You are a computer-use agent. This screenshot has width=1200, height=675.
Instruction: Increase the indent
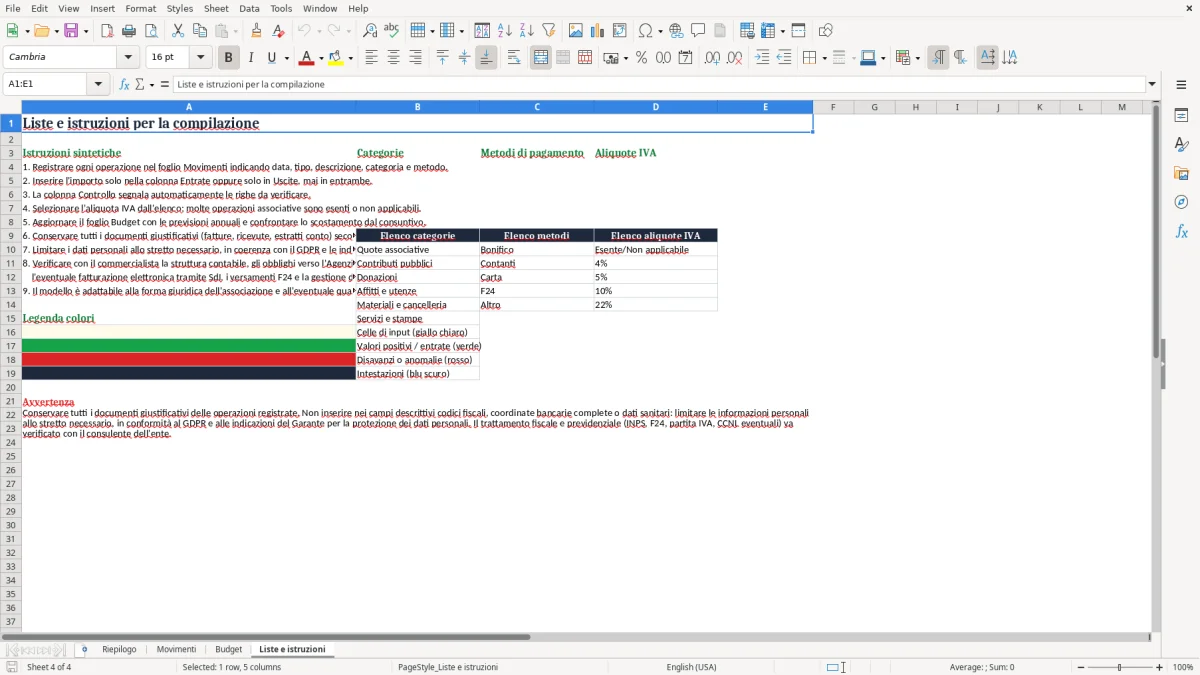(762, 58)
